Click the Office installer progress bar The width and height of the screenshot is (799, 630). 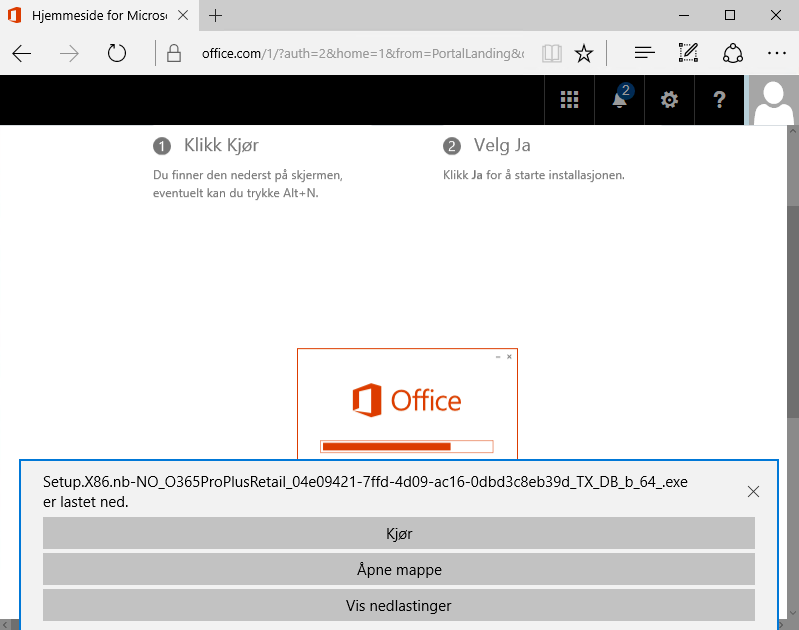point(407,447)
